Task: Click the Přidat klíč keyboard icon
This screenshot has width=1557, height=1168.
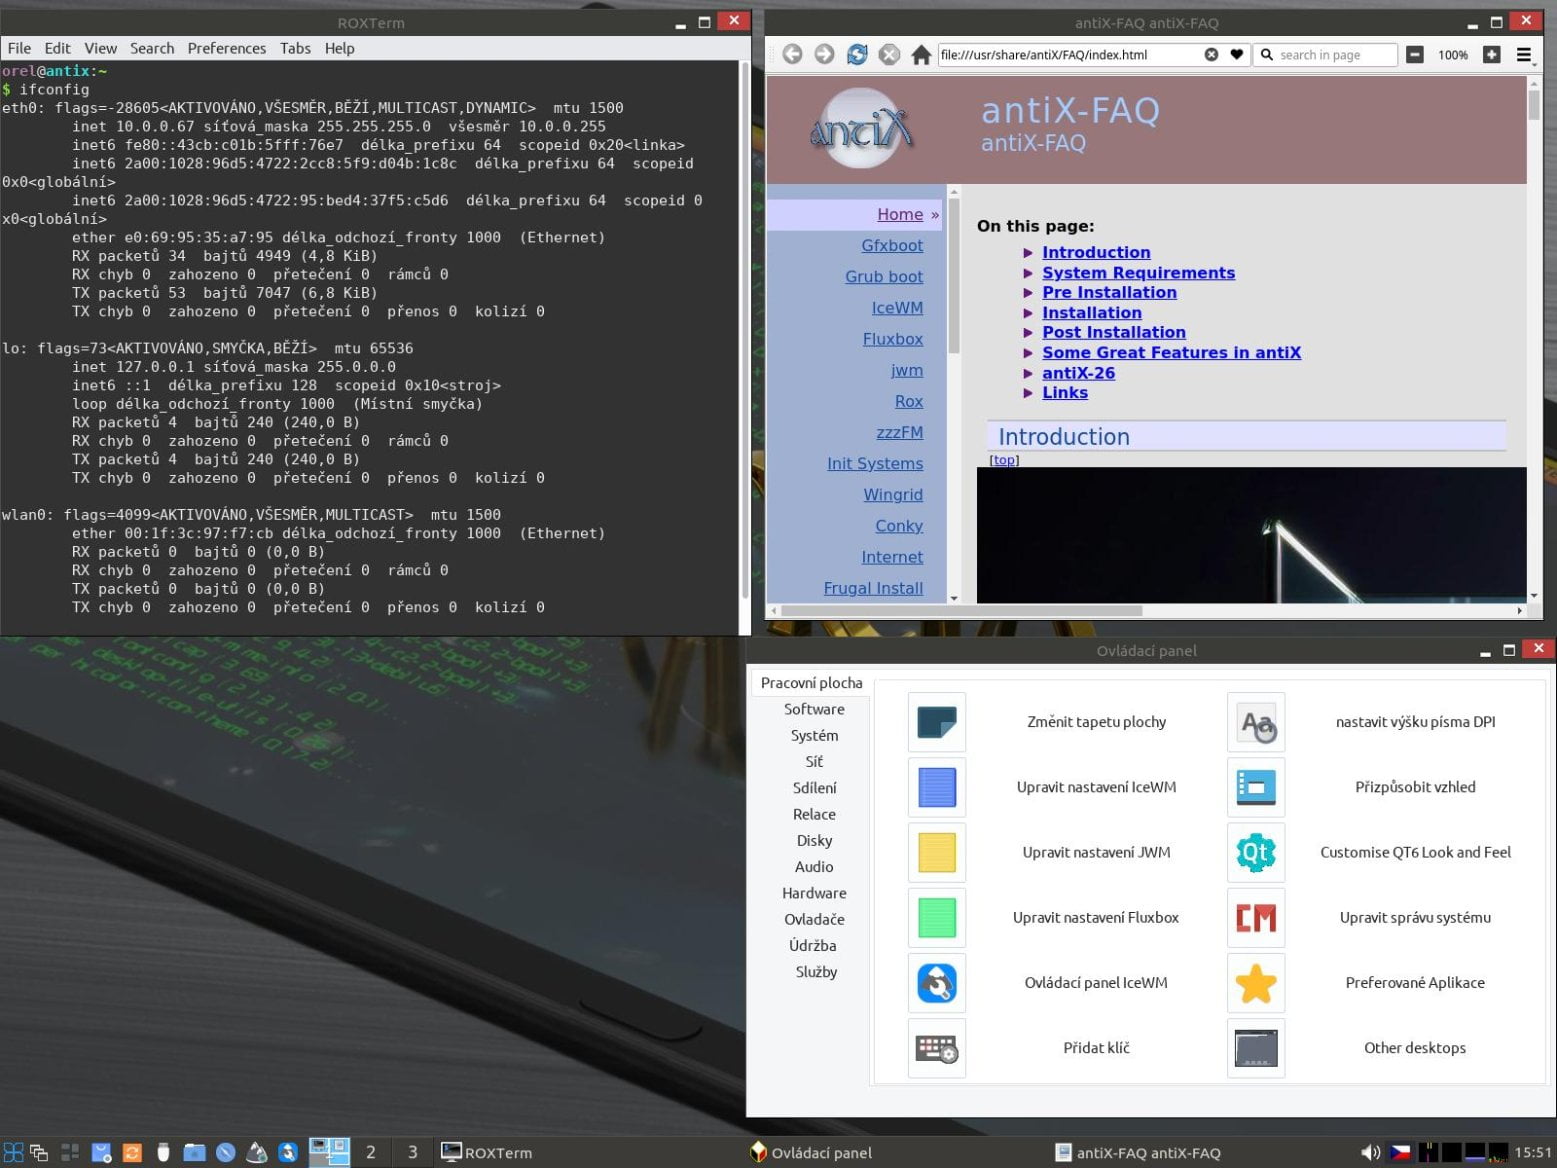Action: coord(937,1048)
